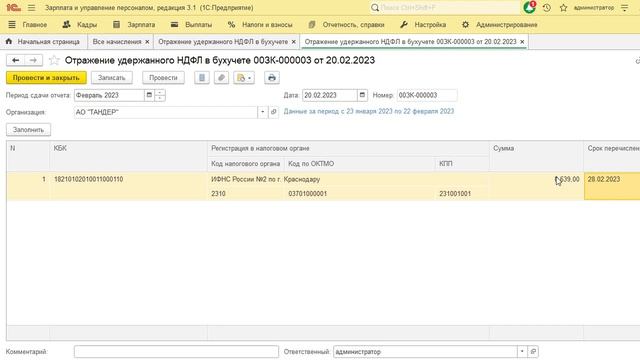
Task: Click the Ответственный field администратор
Action: pos(425,351)
